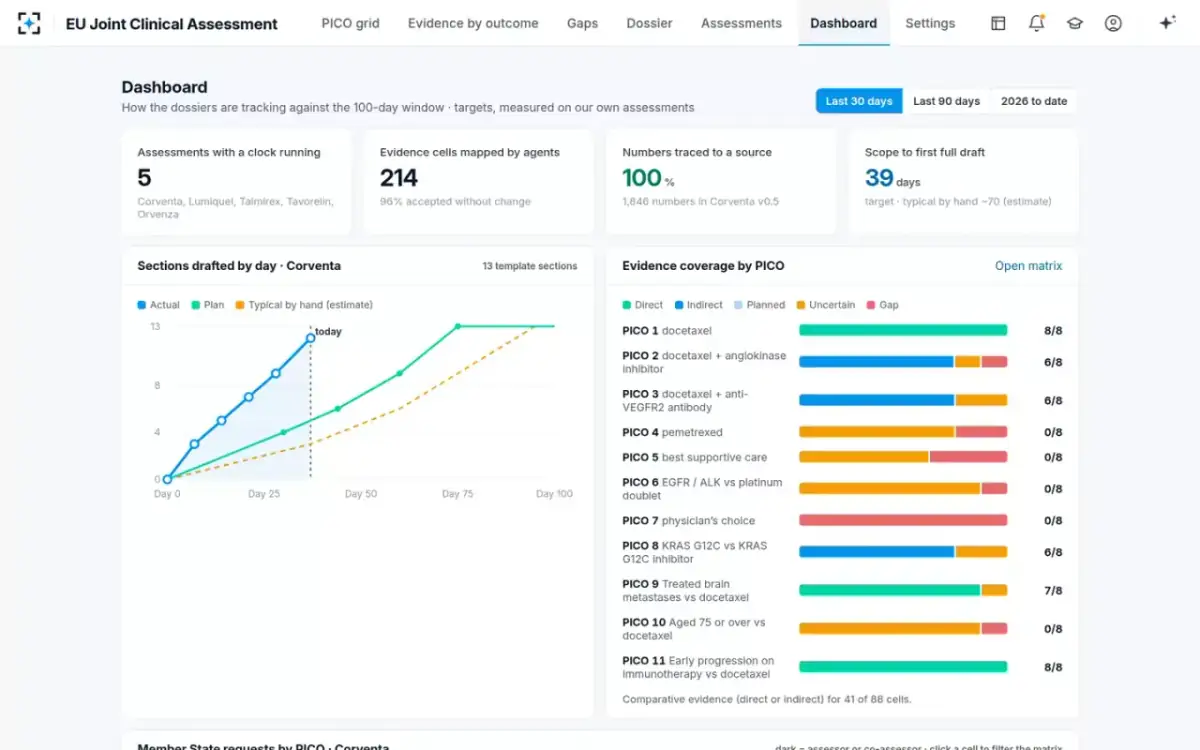This screenshot has height=750, width=1200.
Task: Click PICO 6 EGFR / ALK label
Action: pyautogui.click(x=702, y=489)
